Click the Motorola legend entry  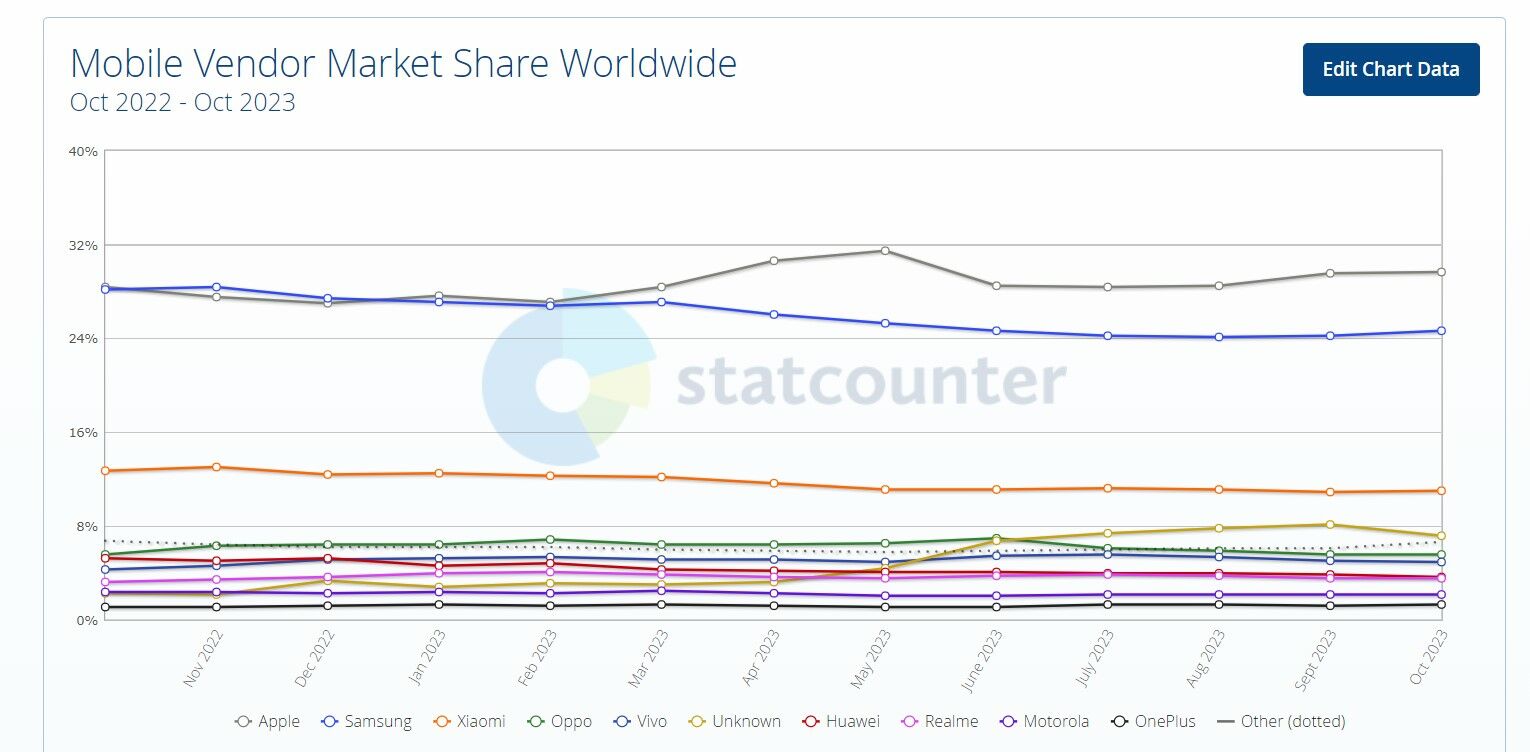[x=1045, y=721]
